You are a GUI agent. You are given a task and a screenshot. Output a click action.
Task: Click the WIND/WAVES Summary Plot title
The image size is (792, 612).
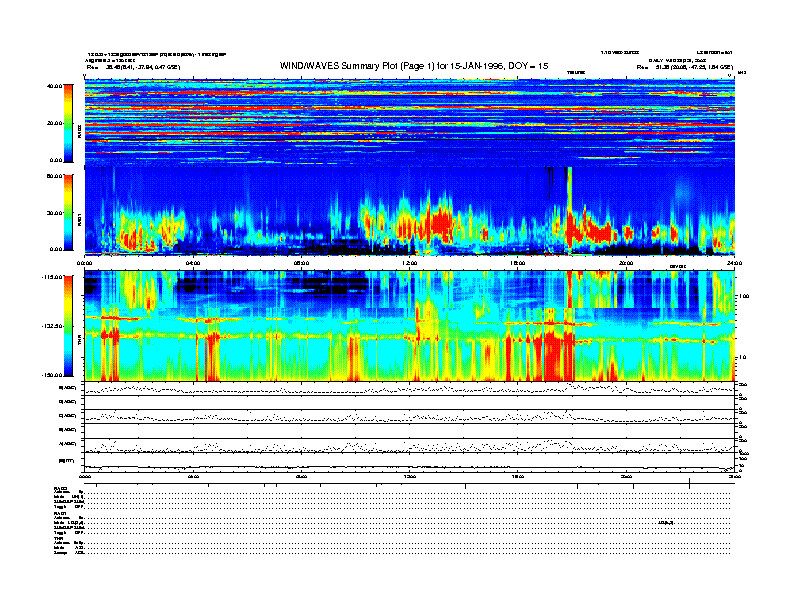pos(414,66)
